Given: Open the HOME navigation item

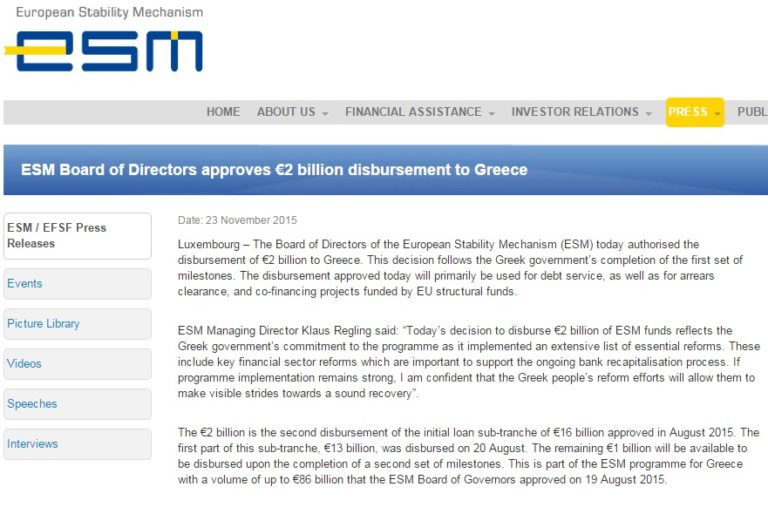Looking at the screenshot, I should click(223, 112).
